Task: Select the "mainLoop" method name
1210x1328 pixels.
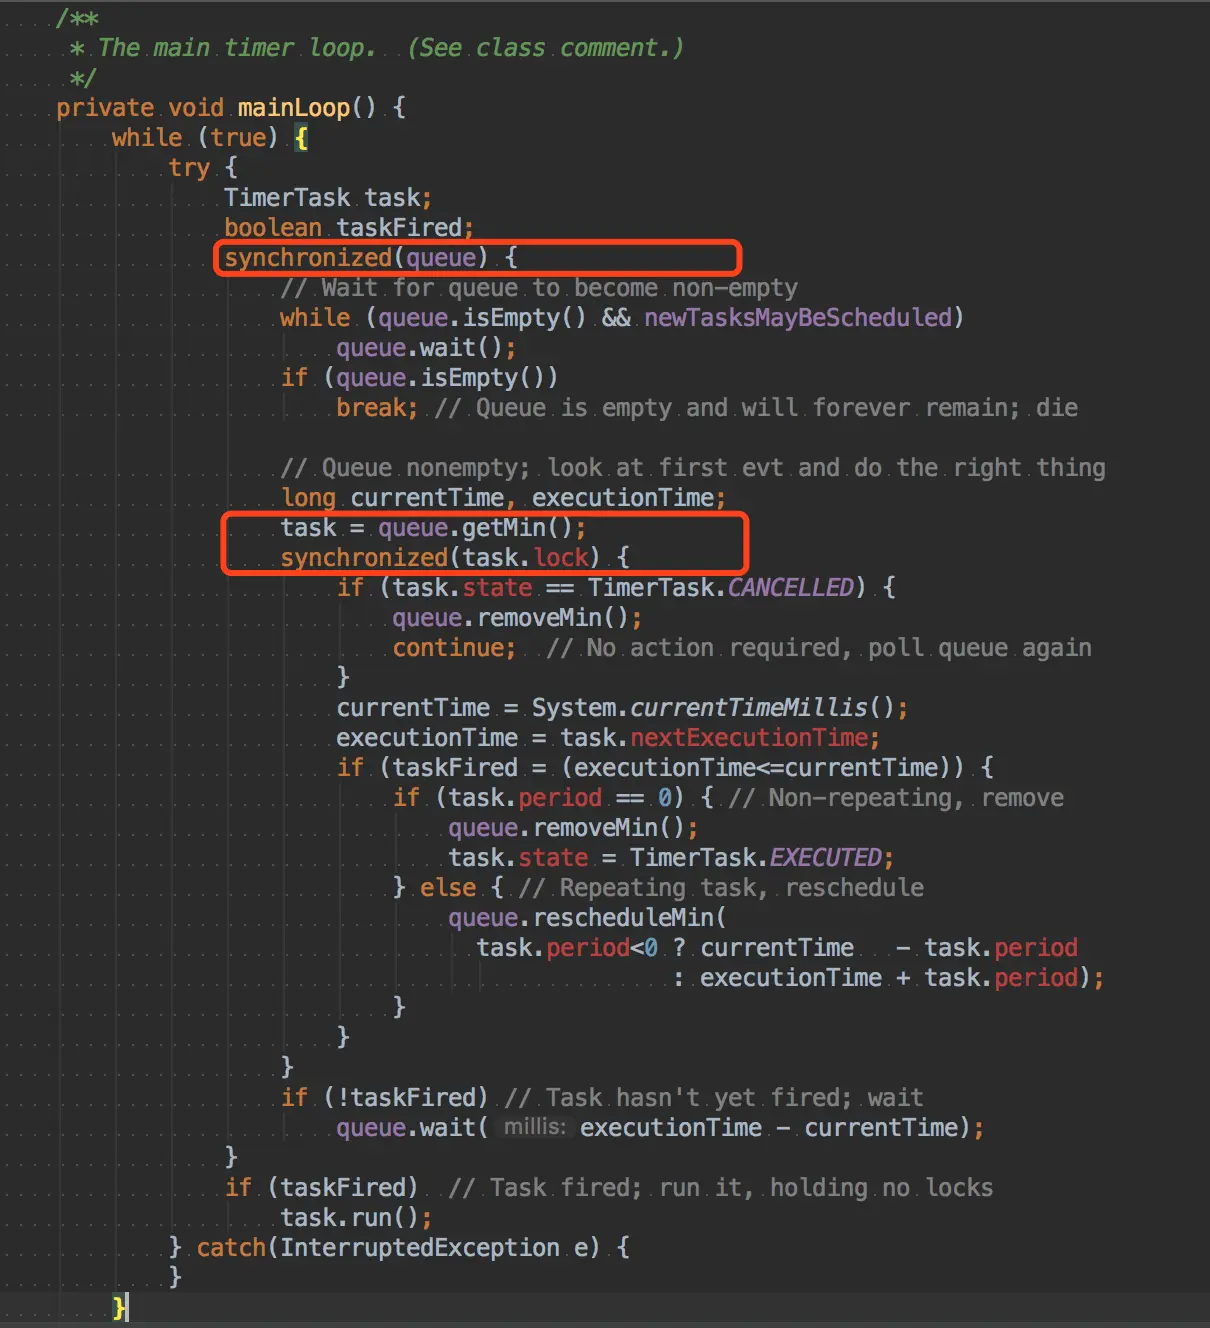Action: pos(293,108)
